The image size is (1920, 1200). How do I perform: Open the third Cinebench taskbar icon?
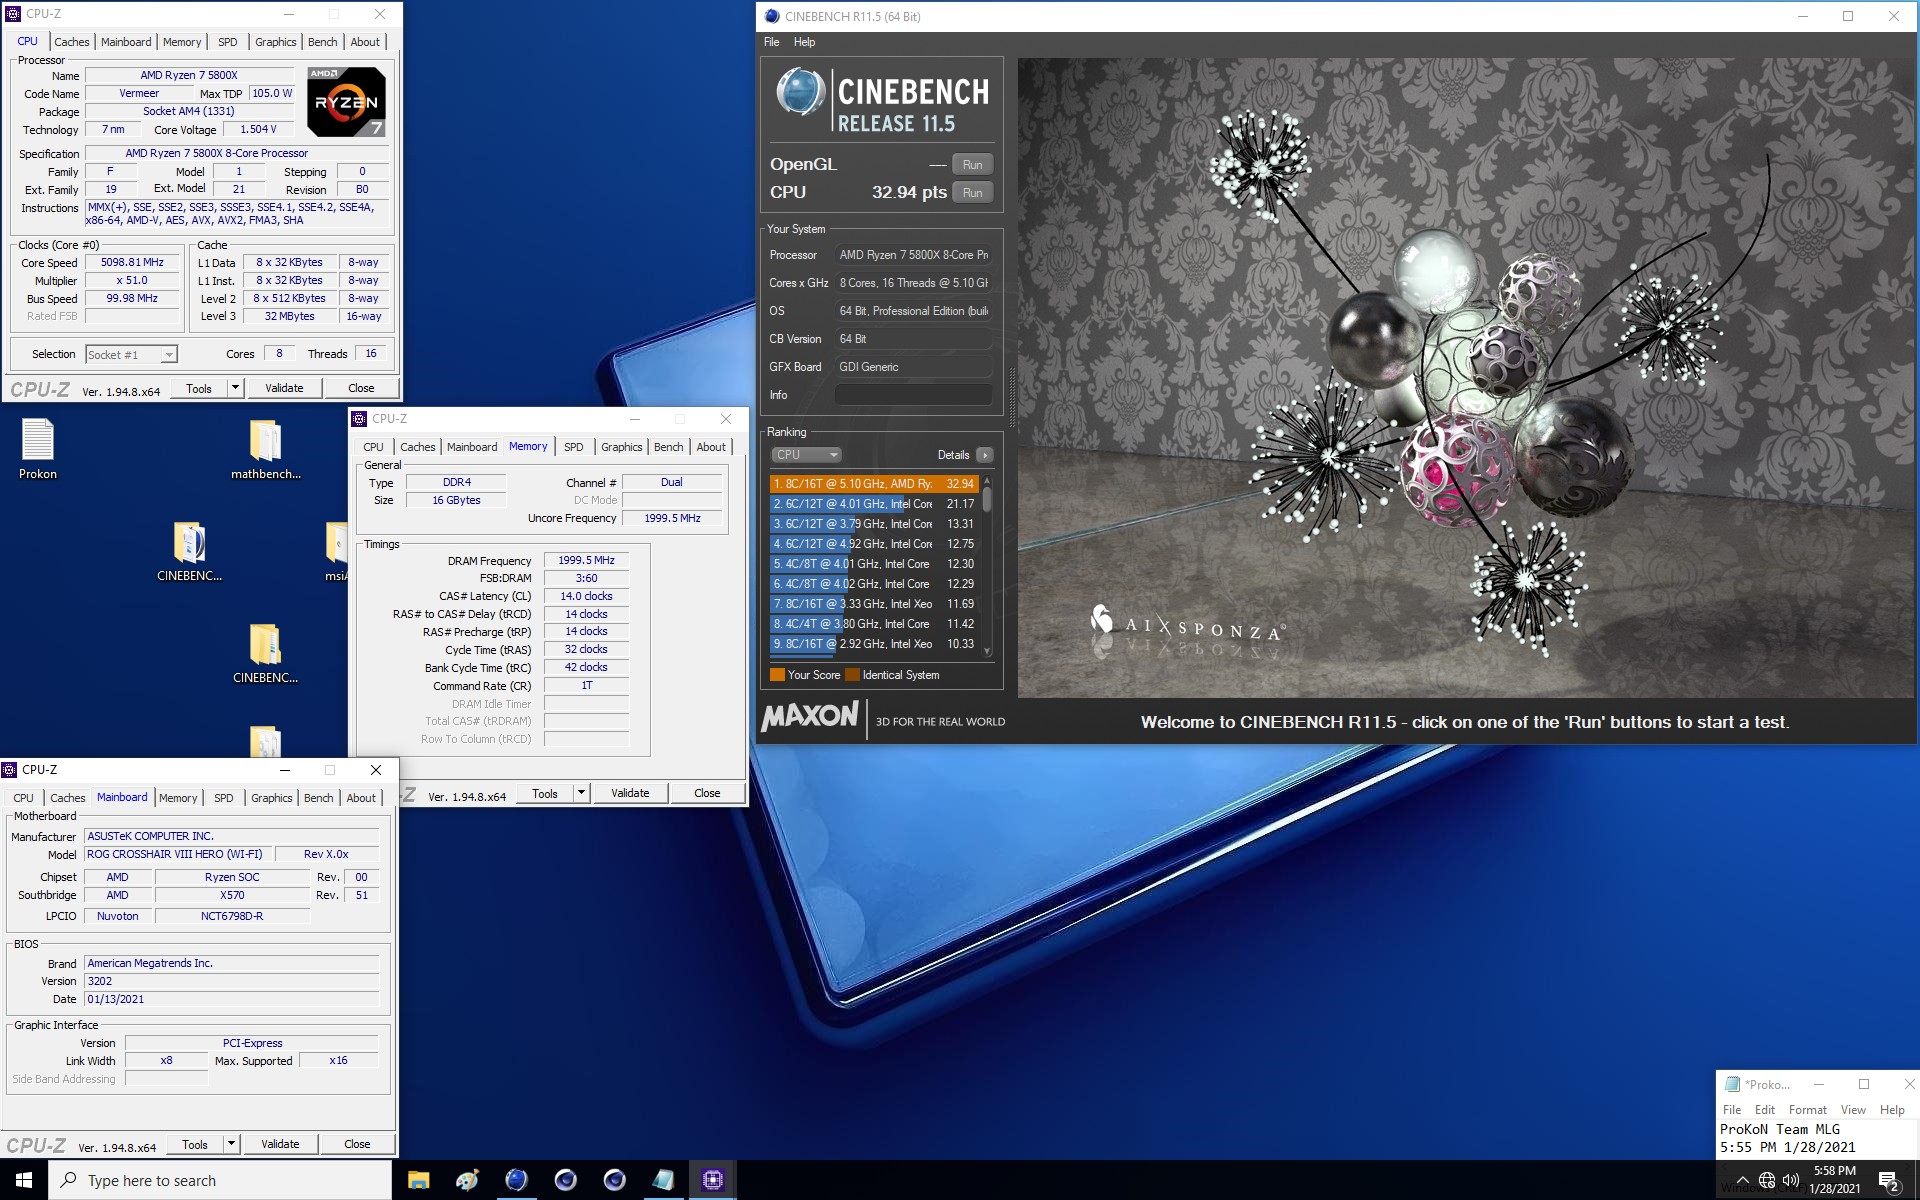click(x=614, y=1180)
